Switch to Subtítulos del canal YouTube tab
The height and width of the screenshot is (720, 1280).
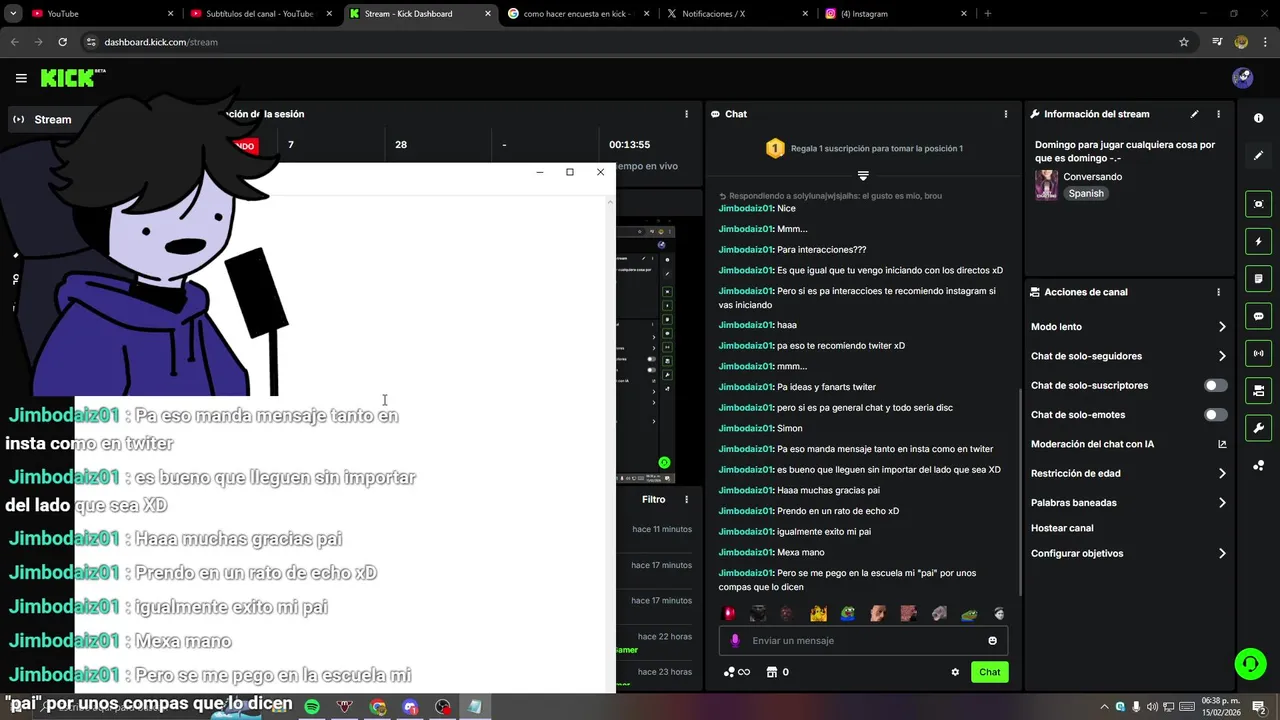[x=262, y=14]
